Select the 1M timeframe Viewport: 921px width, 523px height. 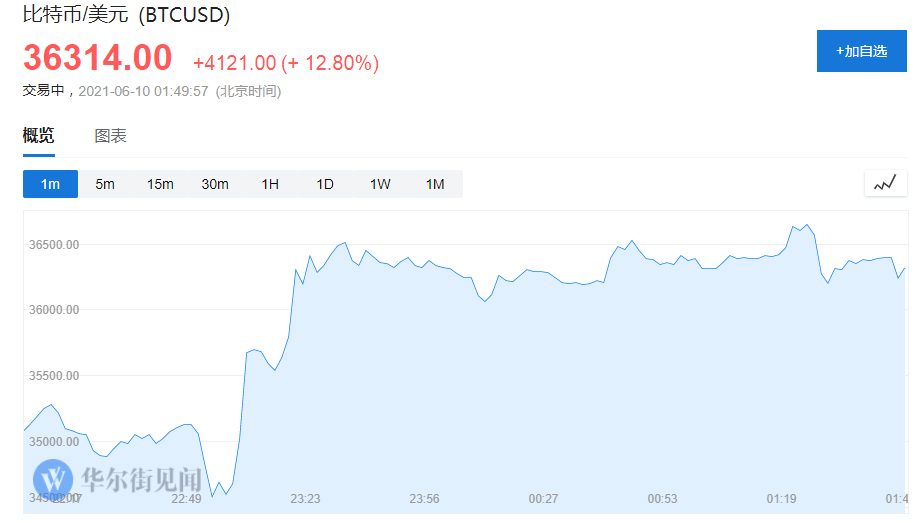click(x=435, y=184)
